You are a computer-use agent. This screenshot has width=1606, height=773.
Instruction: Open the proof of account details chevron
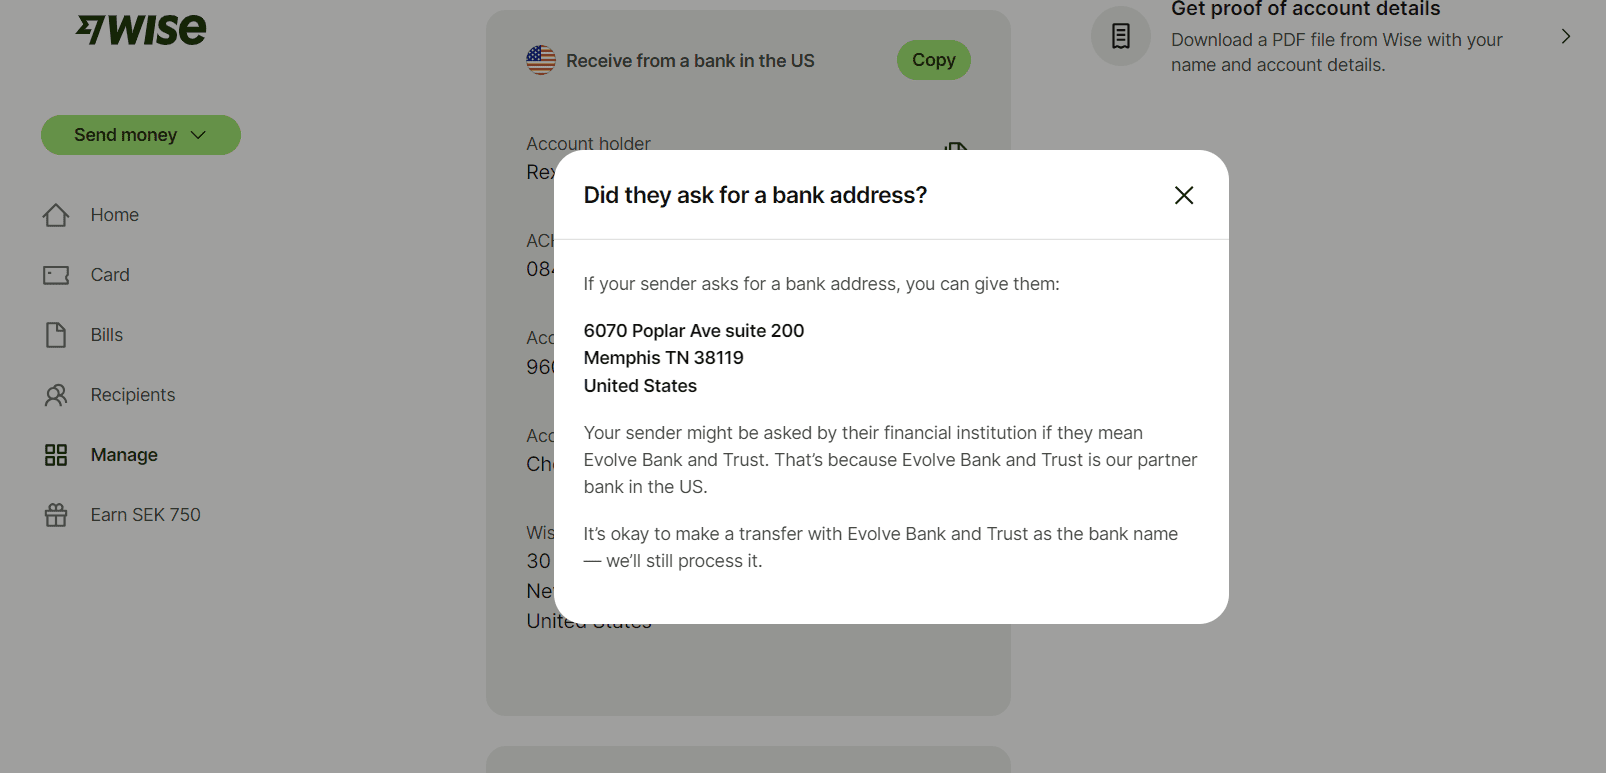[1566, 37]
